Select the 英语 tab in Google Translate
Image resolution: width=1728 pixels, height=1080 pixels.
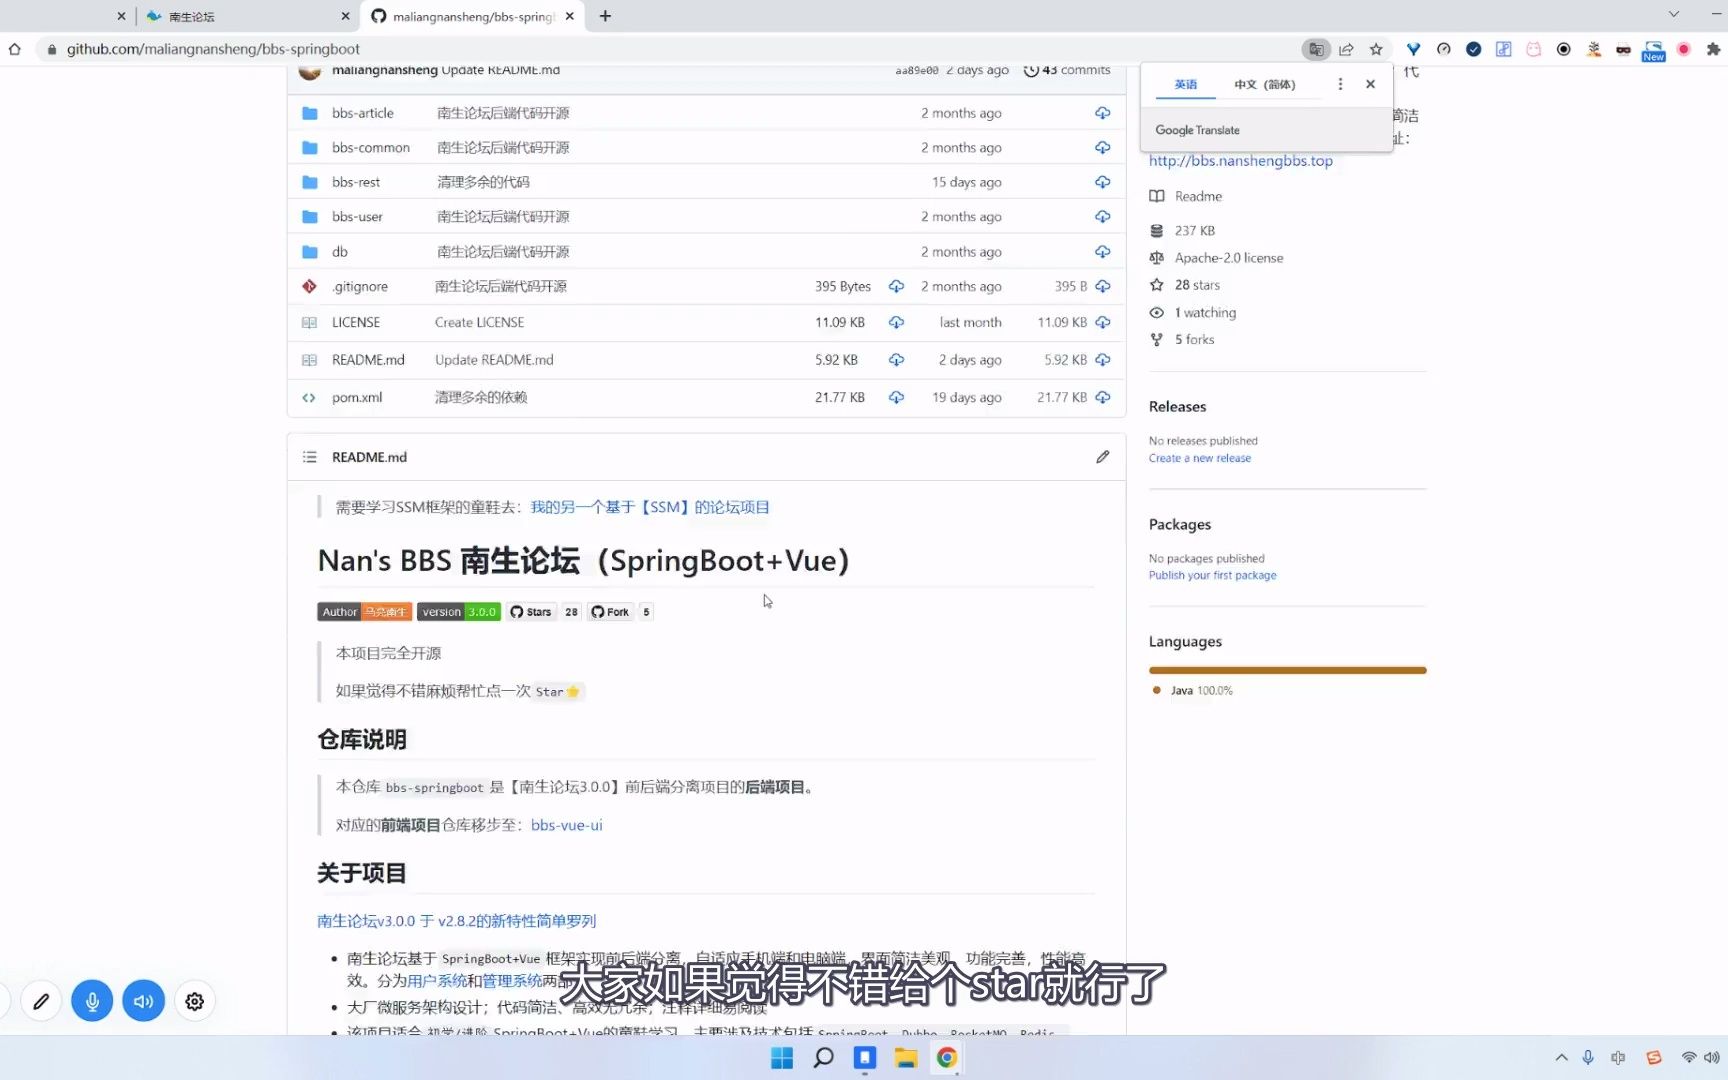(x=1185, y=84)
